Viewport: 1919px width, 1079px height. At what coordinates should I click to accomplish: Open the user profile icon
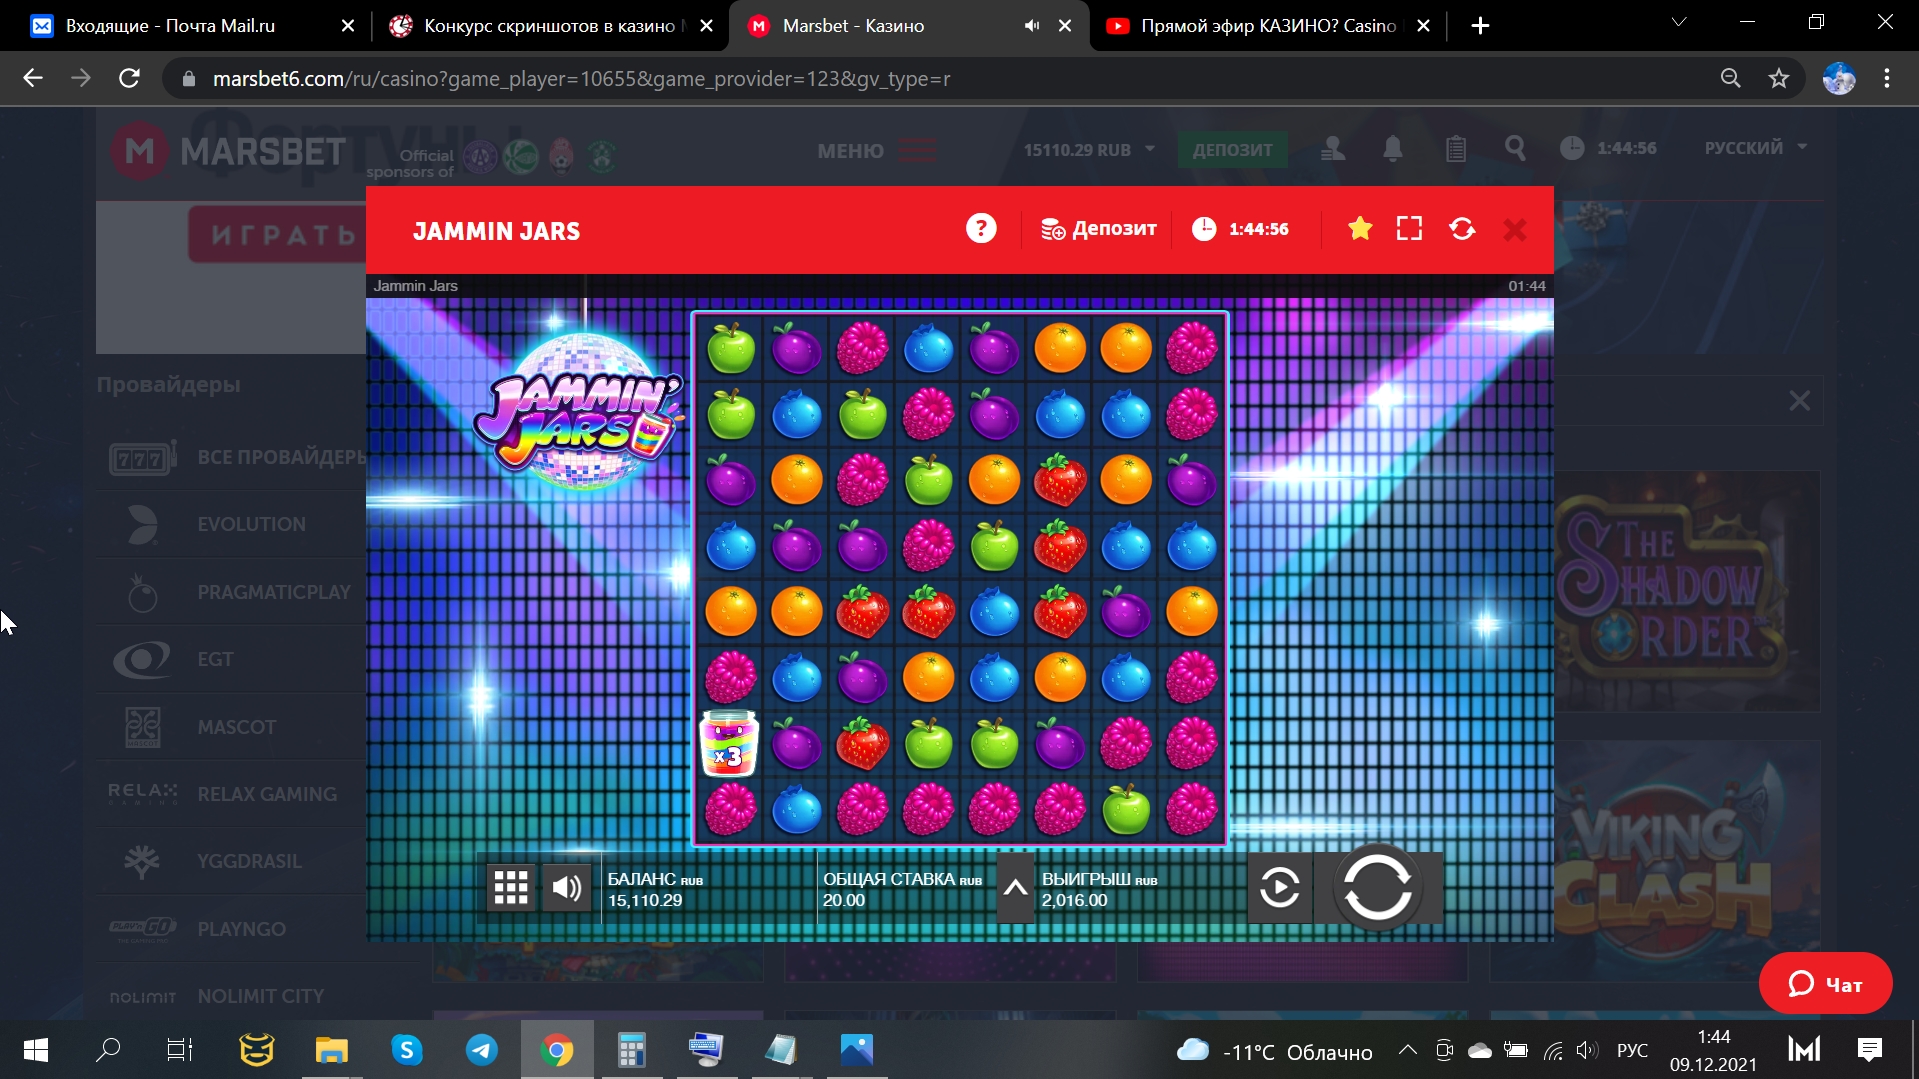coord(1332,149)
